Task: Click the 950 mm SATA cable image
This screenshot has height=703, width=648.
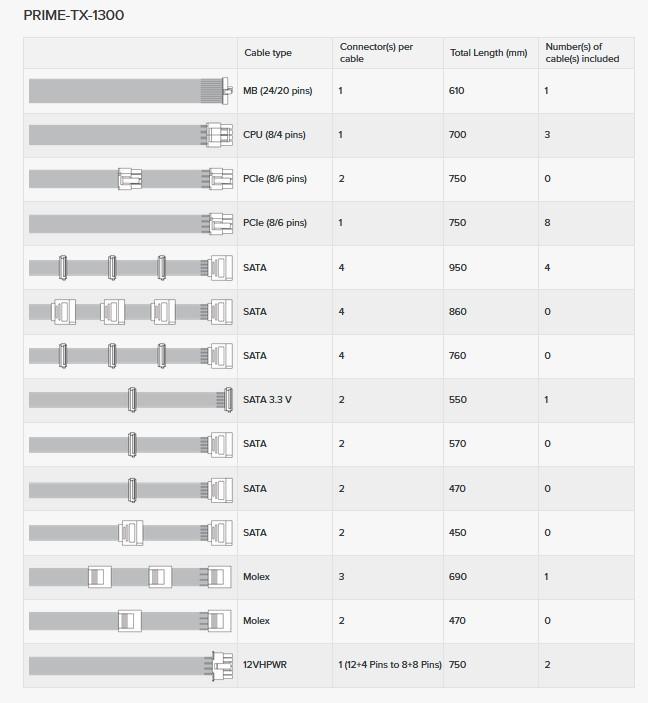Action: (130, 268)
